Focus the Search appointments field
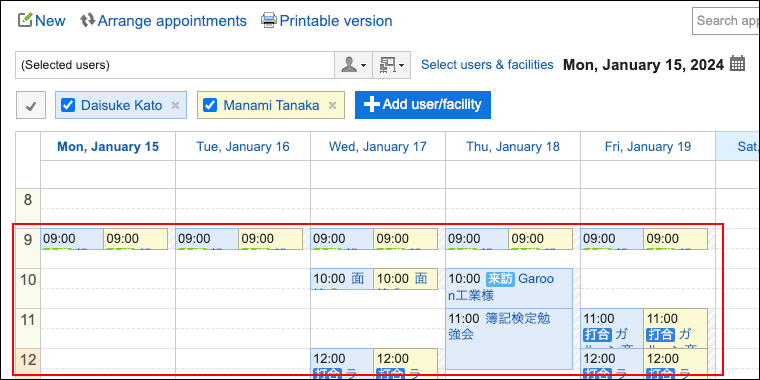Image resolution: width=760 pixels, height=380 pixels. coord(726,21)
